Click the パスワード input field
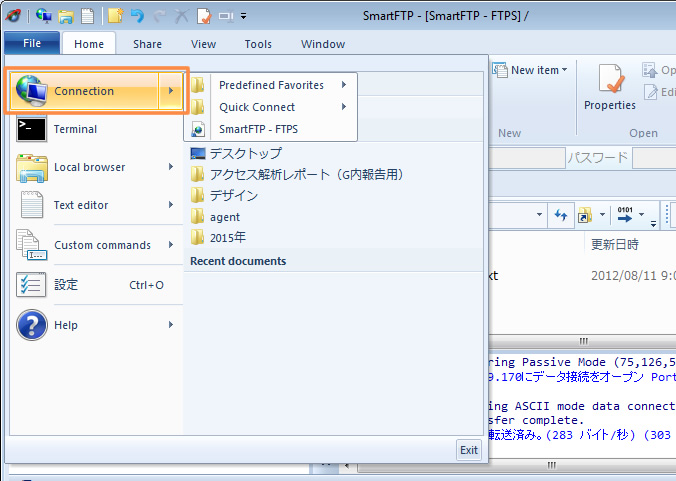 point(653,157)
